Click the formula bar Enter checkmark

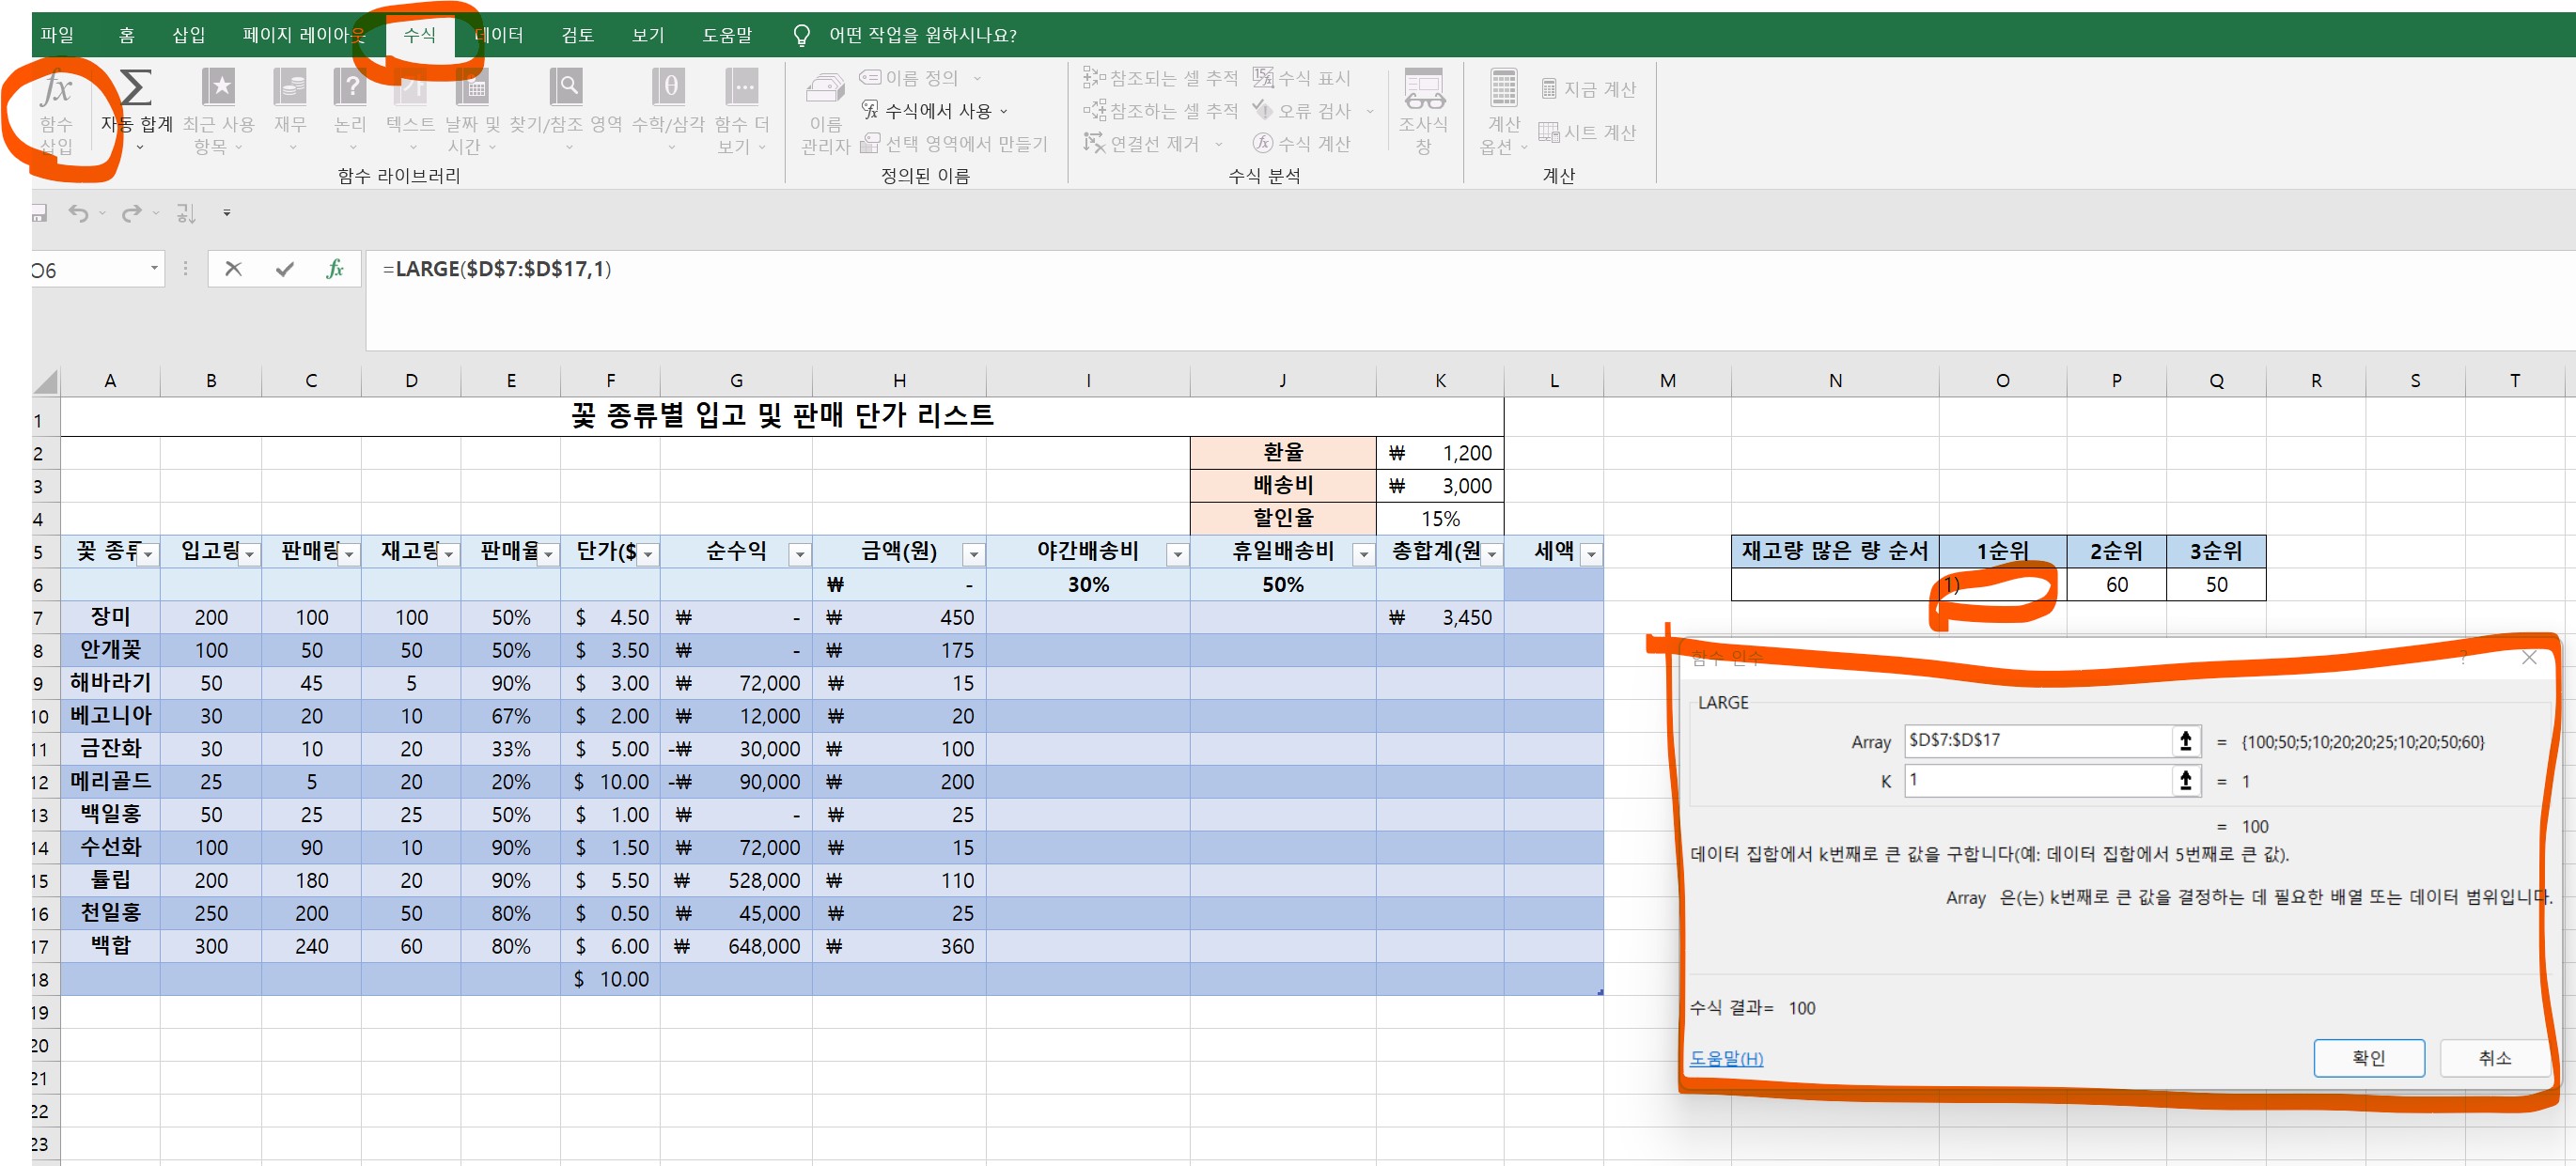[285, 269]
